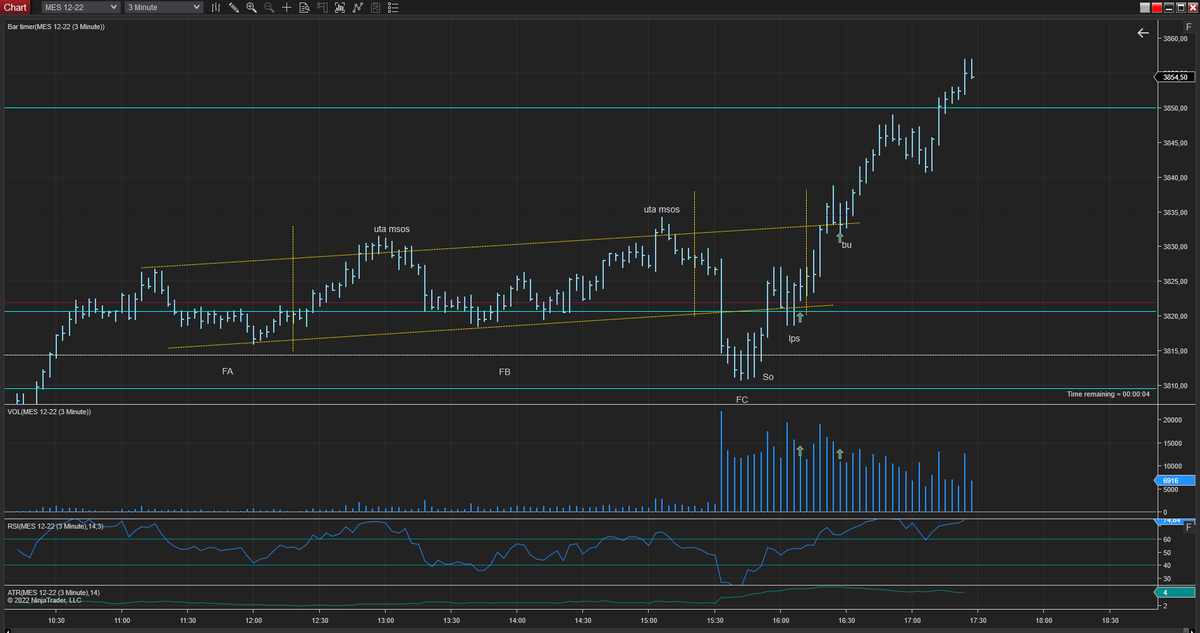Click the F button on RSI panel
The image size is (1200, 633).
(1187, 527)
